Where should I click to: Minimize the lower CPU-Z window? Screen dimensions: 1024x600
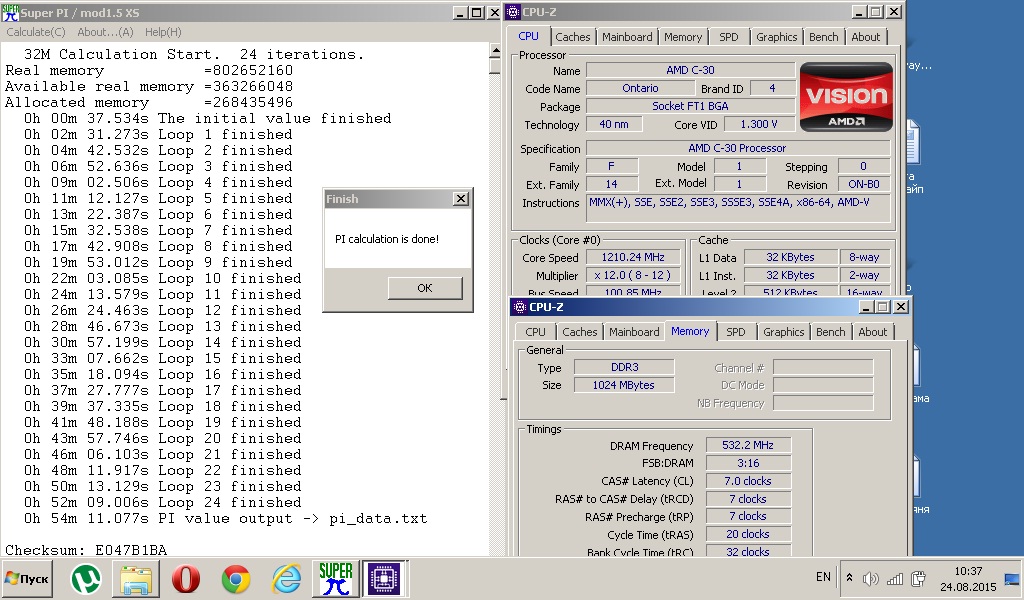[x=867, y=307]
